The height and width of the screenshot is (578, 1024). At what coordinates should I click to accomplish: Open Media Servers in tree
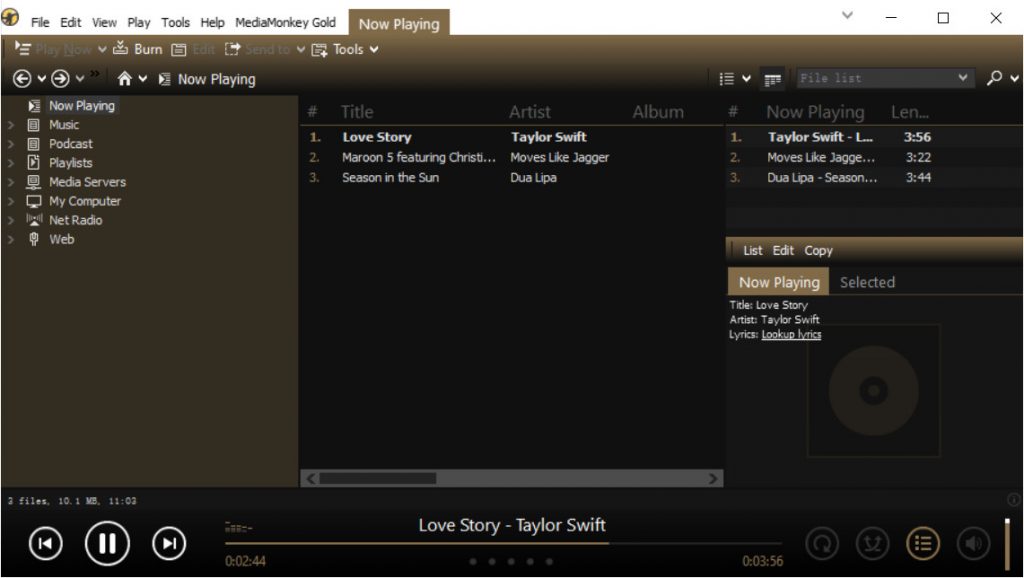tap(88, 182)
